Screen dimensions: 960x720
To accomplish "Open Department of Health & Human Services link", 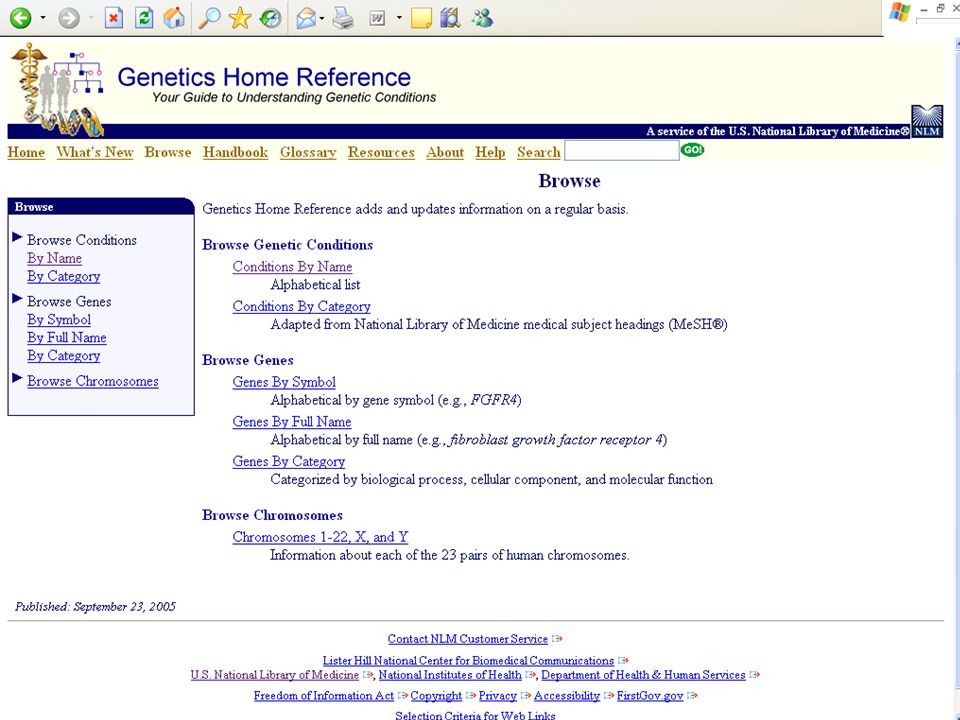I will tap(643, 675).
